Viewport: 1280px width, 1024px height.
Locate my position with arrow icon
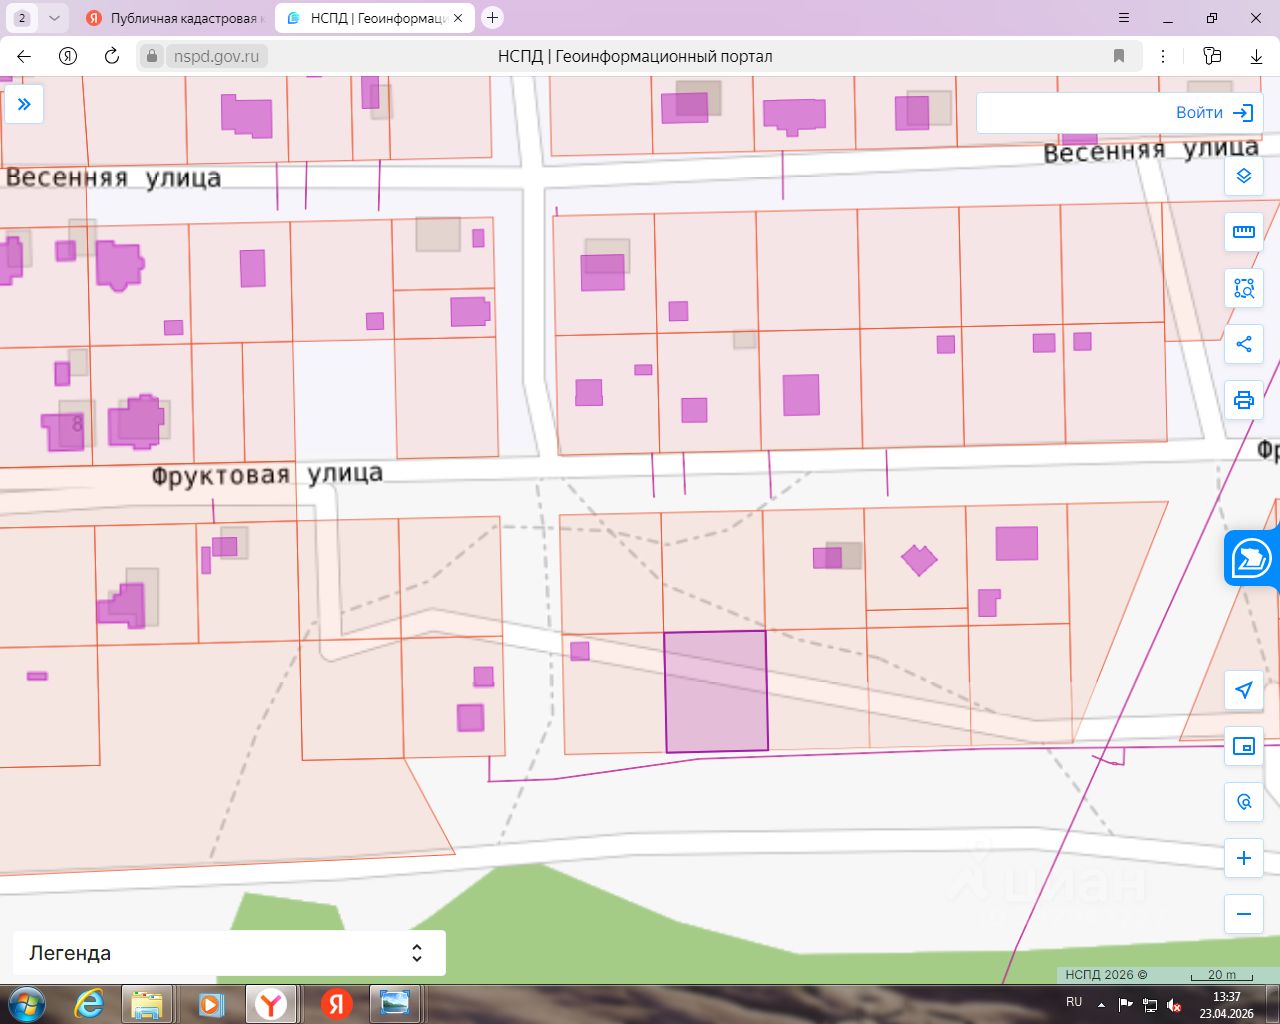tap(1244, 690)
